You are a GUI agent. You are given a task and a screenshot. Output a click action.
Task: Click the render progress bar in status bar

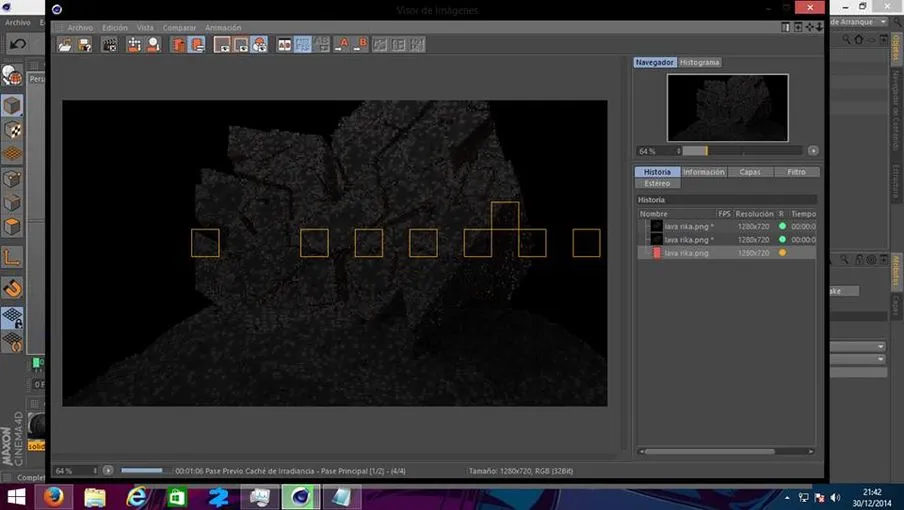146,470
